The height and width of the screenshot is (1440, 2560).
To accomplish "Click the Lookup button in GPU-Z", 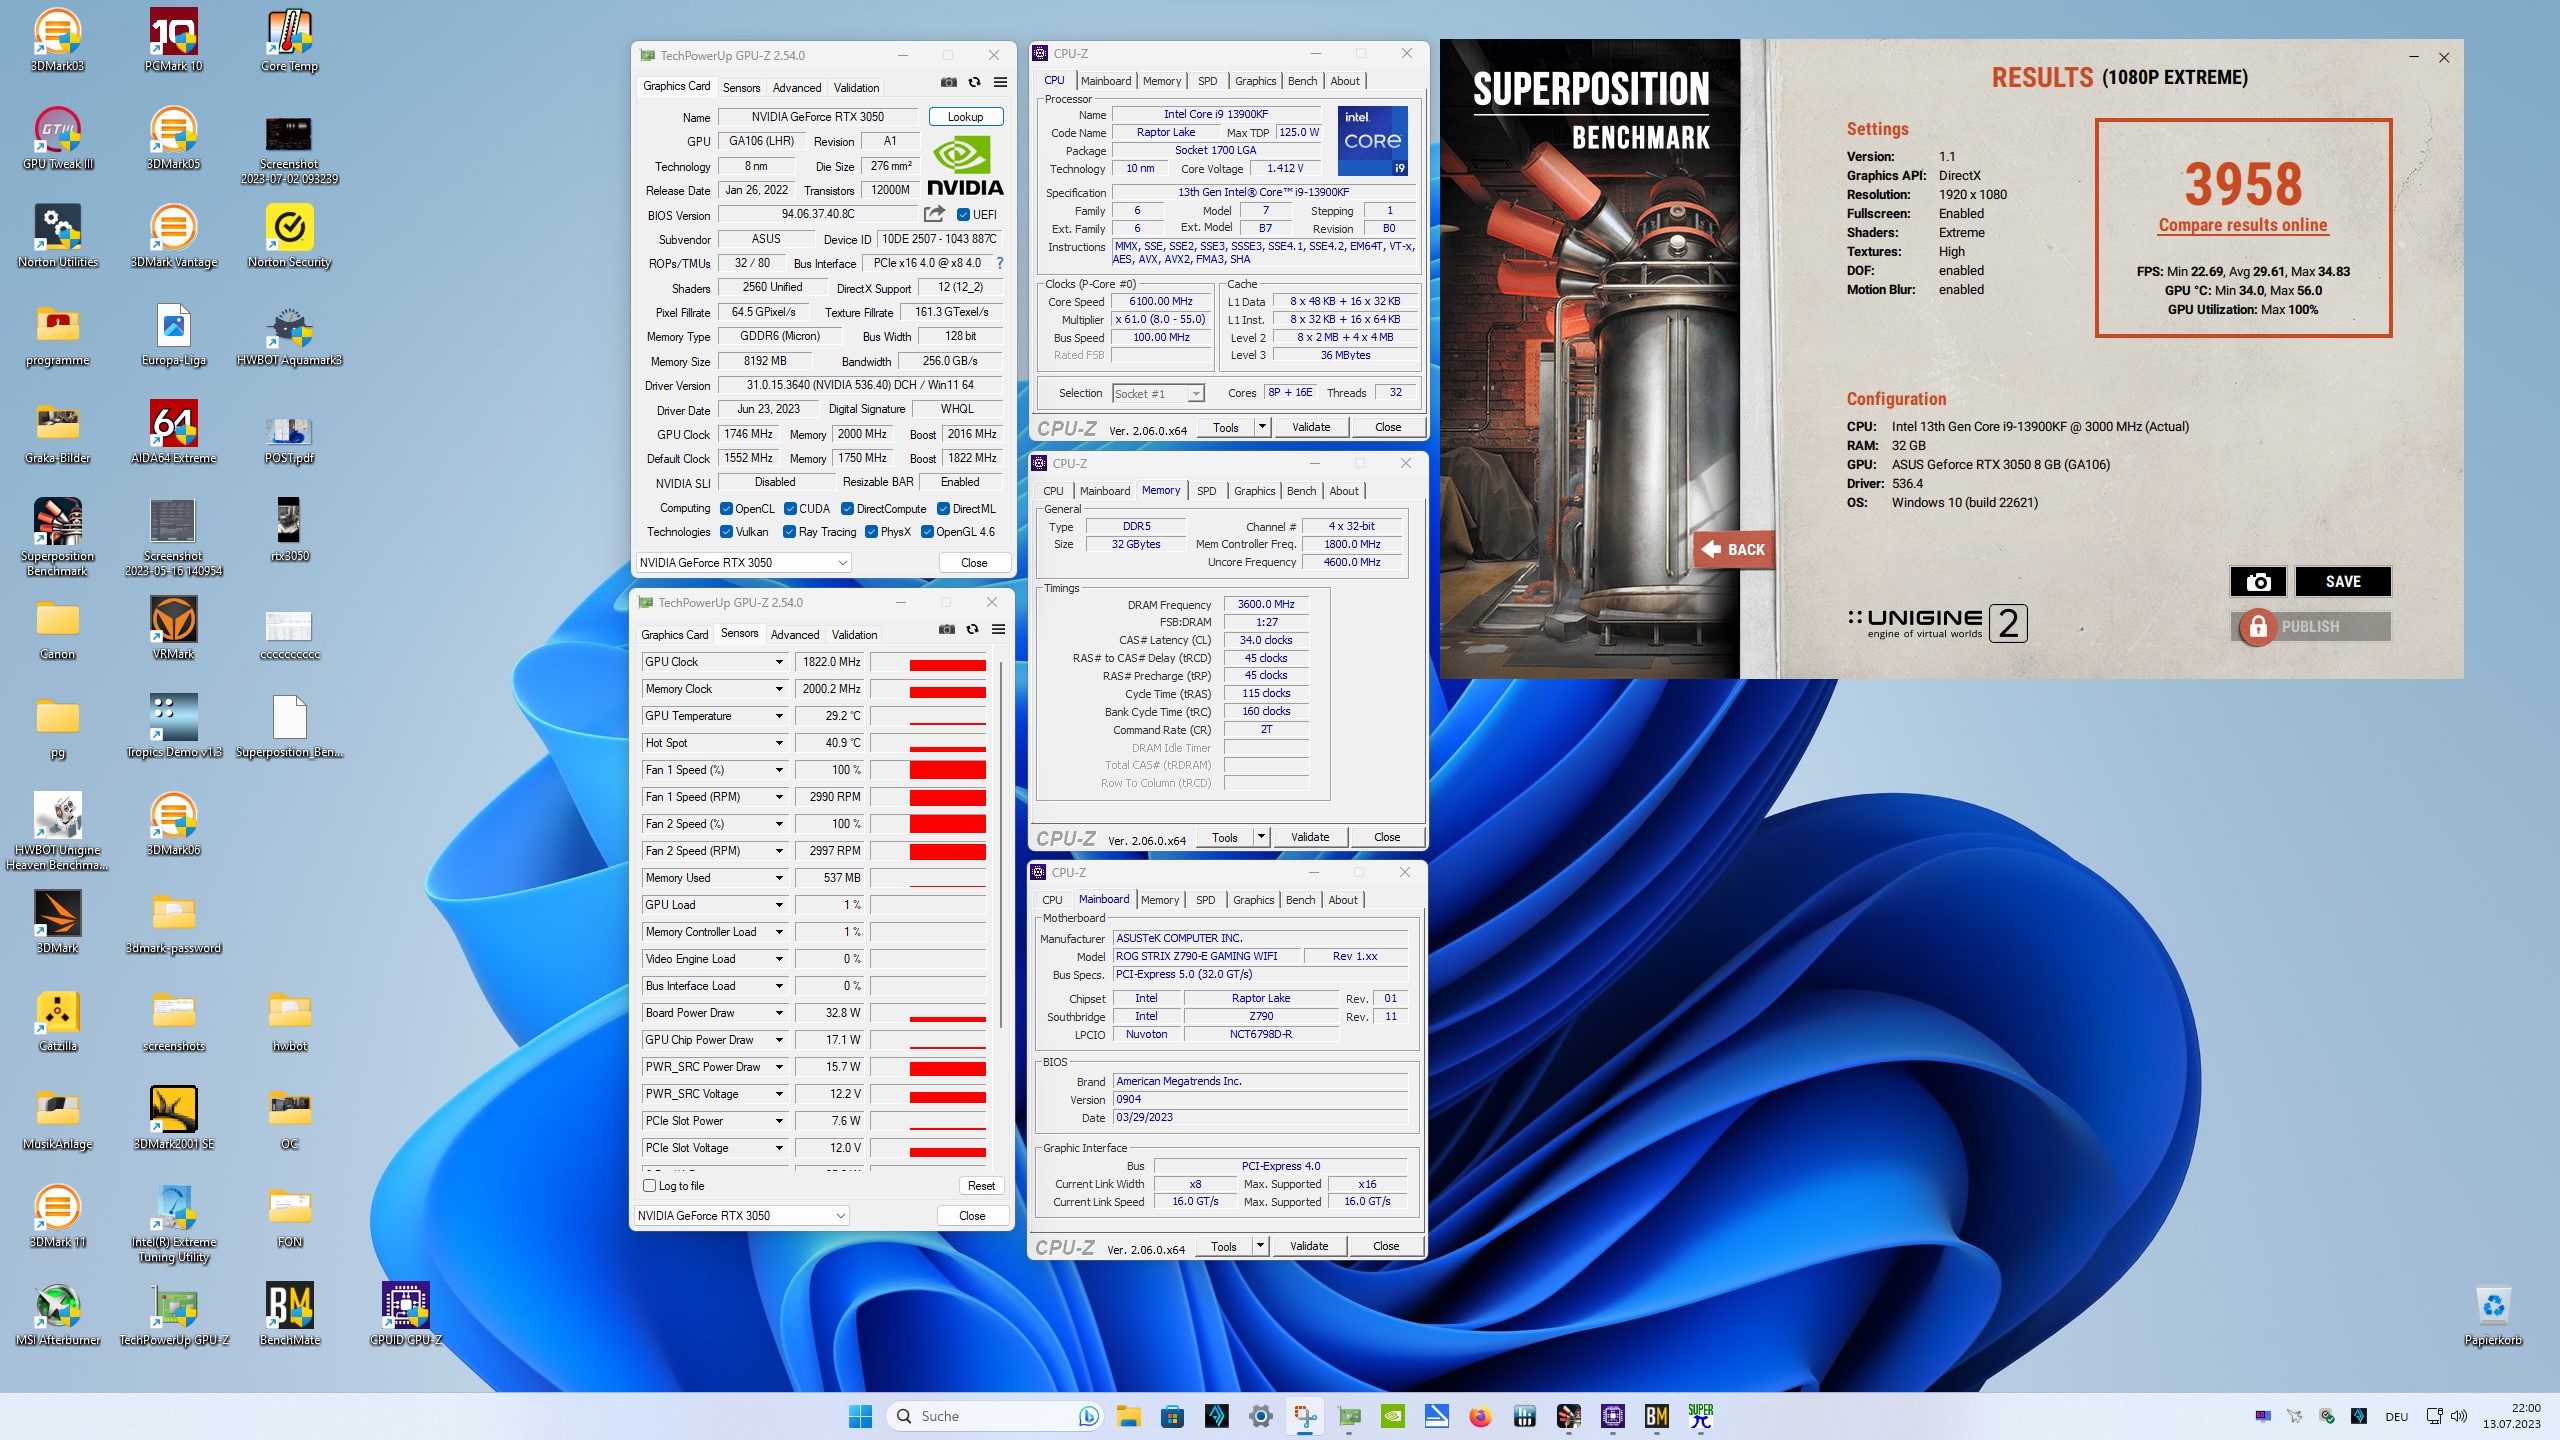I will [x=965, y=117].
